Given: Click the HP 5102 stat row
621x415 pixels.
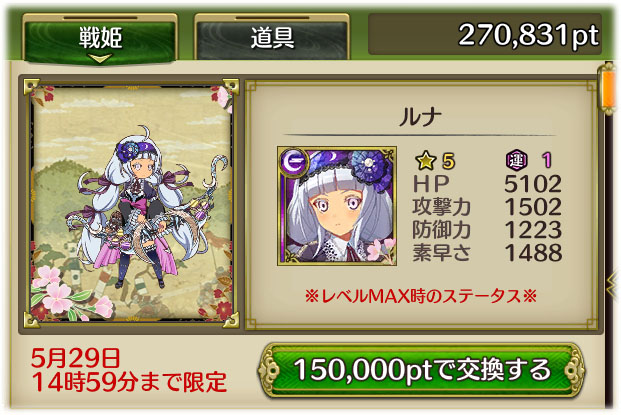Looking at the screenshot, I should pyautogui.click(x=487, y=184).
